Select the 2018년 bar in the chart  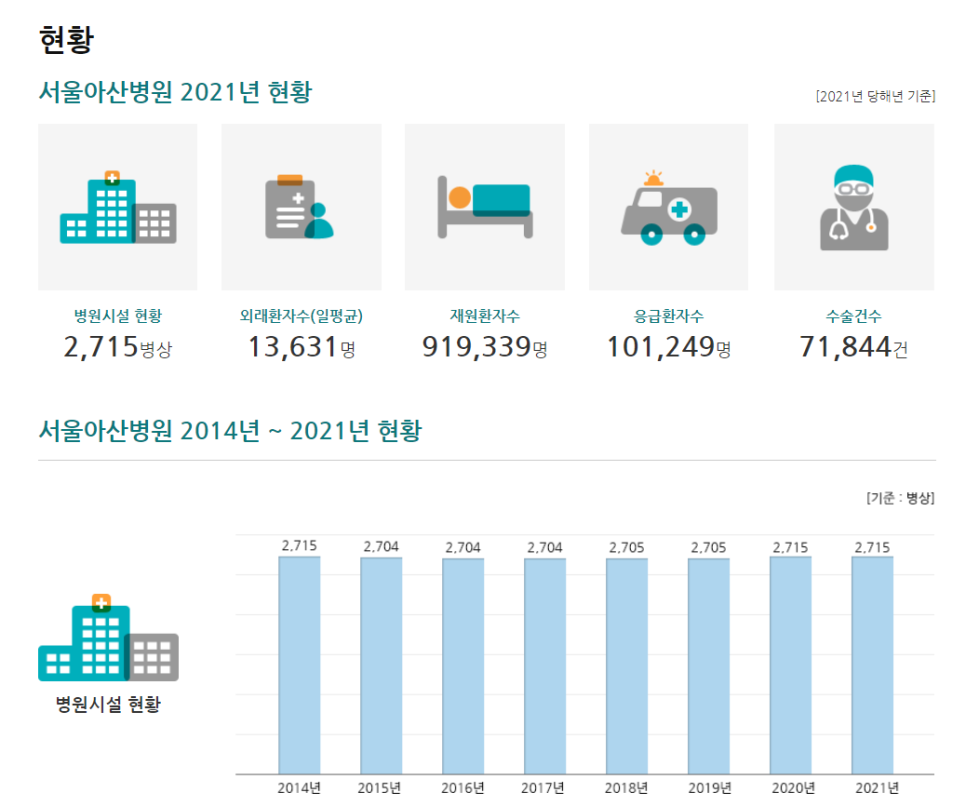[x=627, y=665]
